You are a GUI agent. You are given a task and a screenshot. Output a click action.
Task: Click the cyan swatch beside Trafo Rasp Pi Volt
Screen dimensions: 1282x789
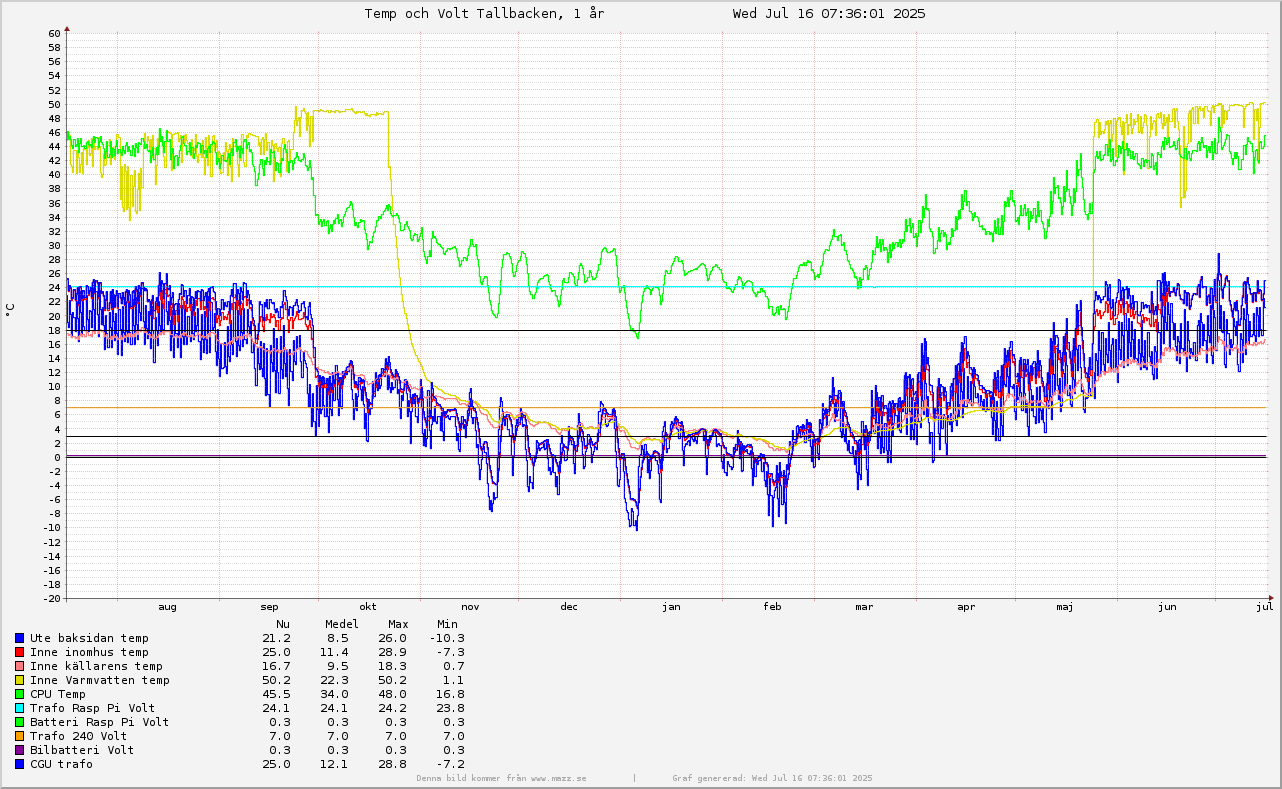19,708
